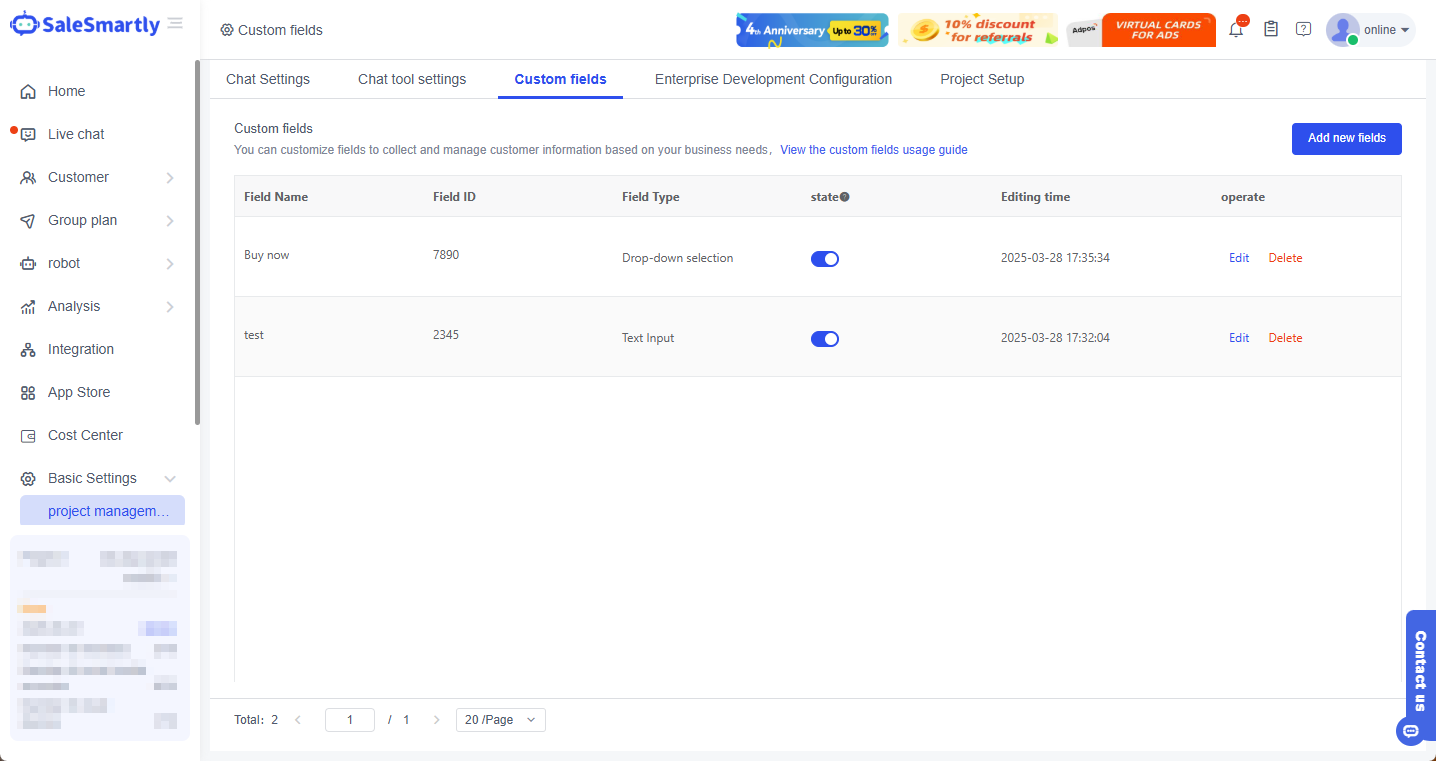1436x761 pixels.
Task: Open the Project Setup tab
Action: click(982, 79)
